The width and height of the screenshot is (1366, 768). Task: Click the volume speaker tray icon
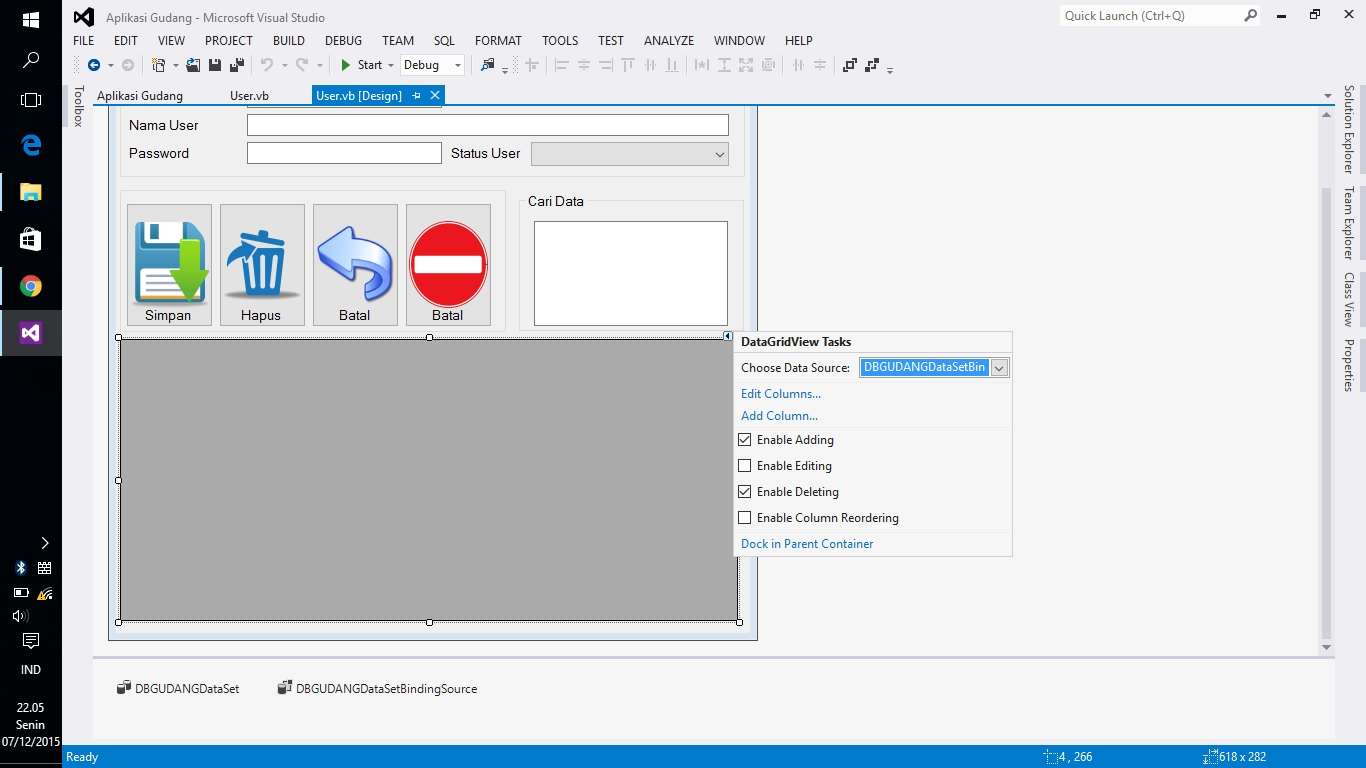[20, 616]
